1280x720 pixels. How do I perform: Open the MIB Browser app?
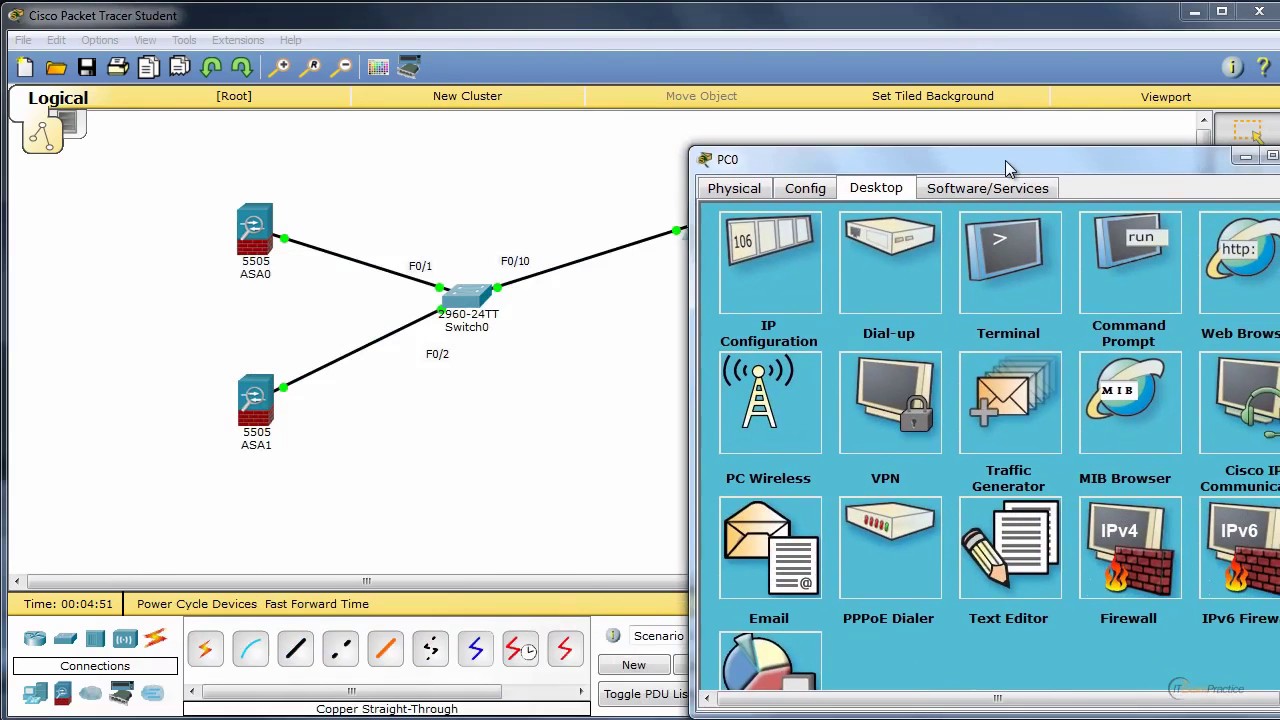click(1130, 403)
